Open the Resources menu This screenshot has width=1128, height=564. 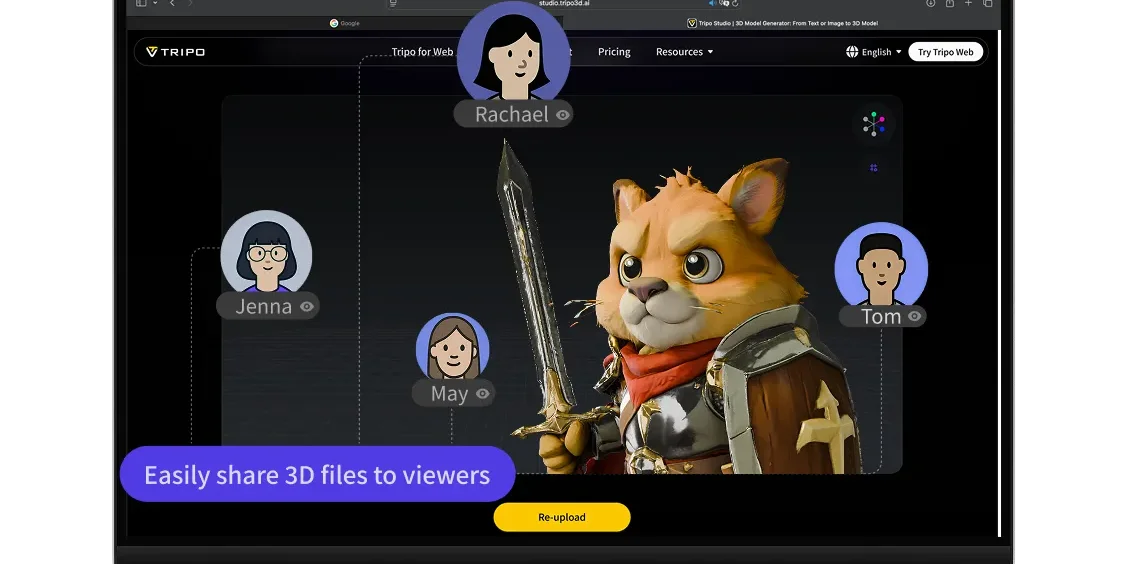[684, 52]
